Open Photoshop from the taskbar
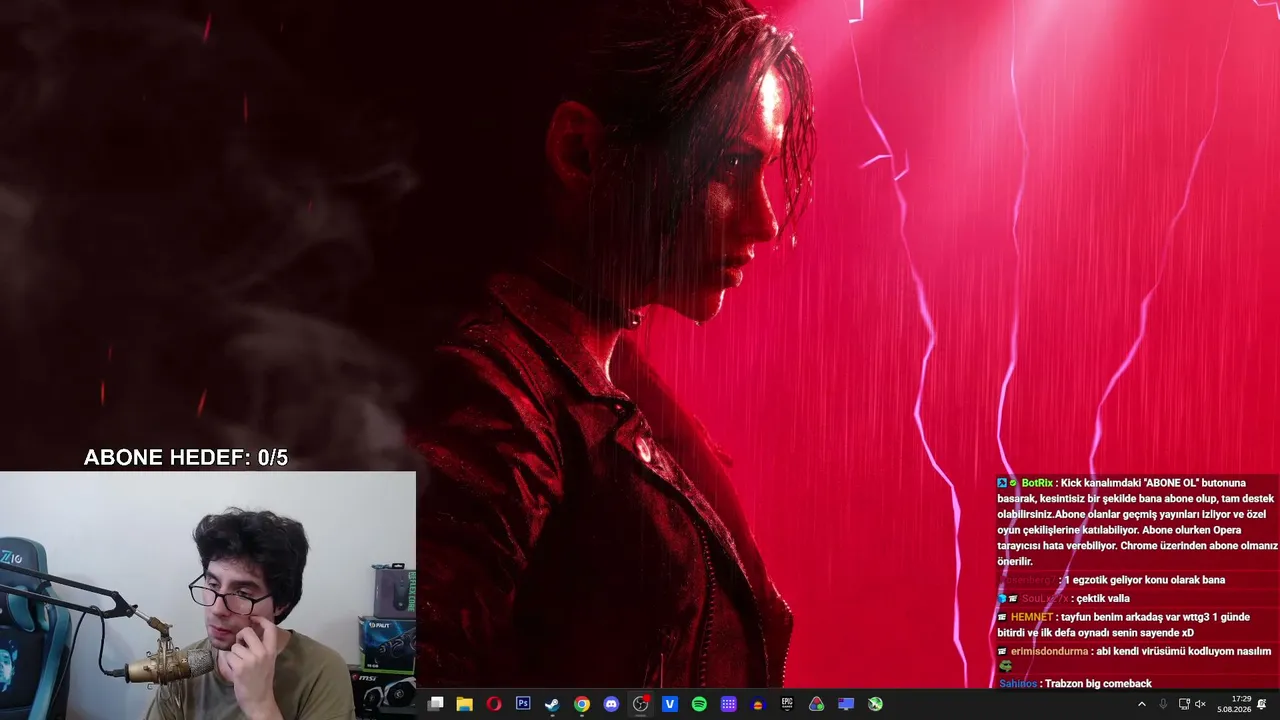The height and width of the screenshot is (720, 1280). coord(523,704)
